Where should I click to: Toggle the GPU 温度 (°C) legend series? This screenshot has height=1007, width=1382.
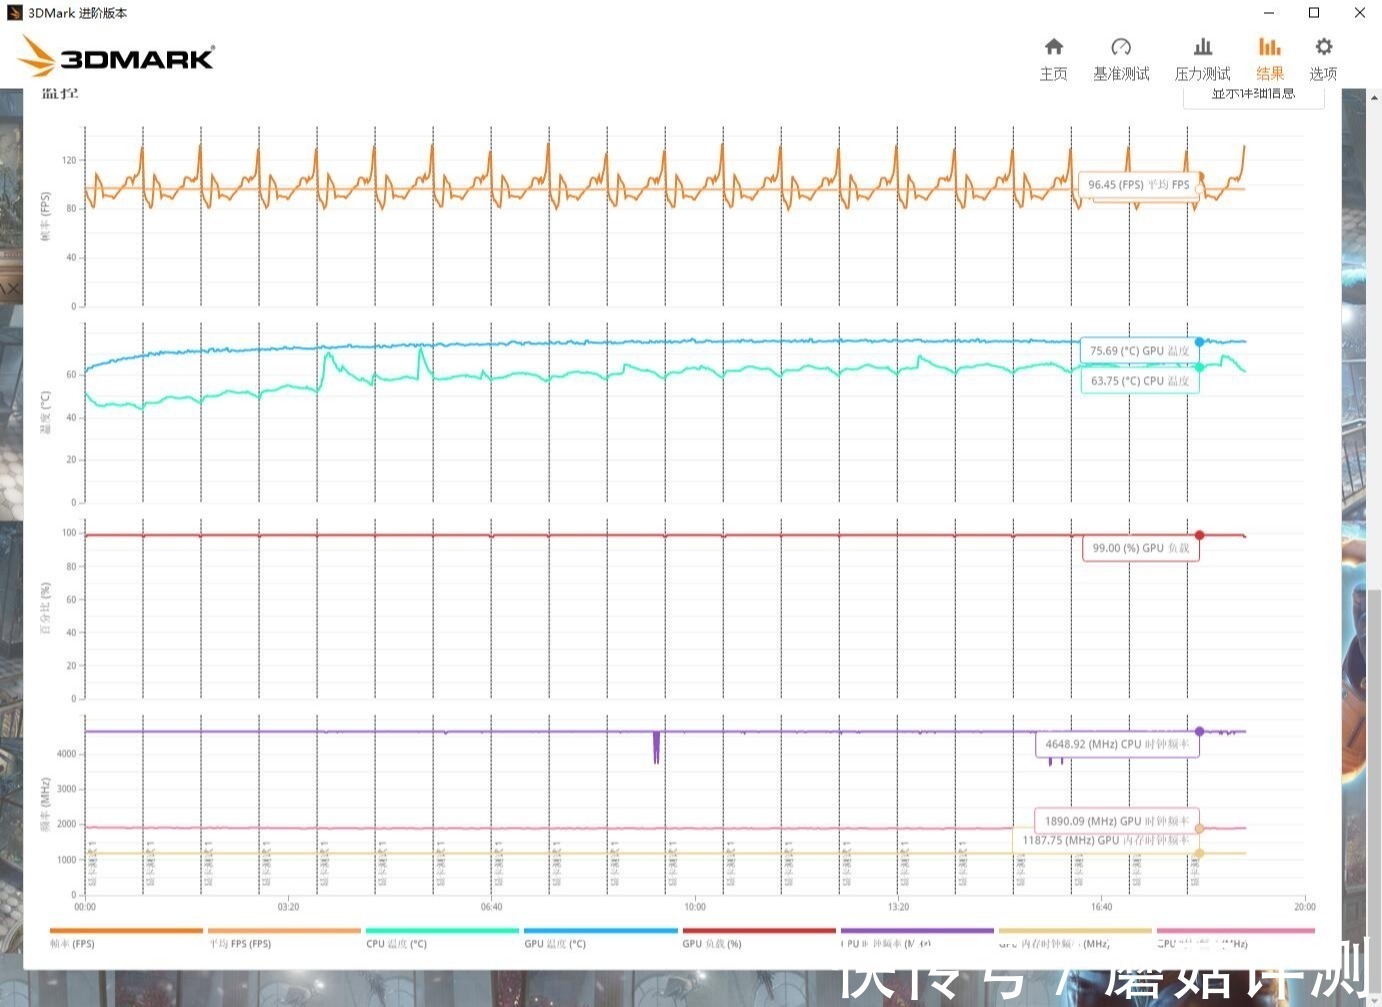600,937
